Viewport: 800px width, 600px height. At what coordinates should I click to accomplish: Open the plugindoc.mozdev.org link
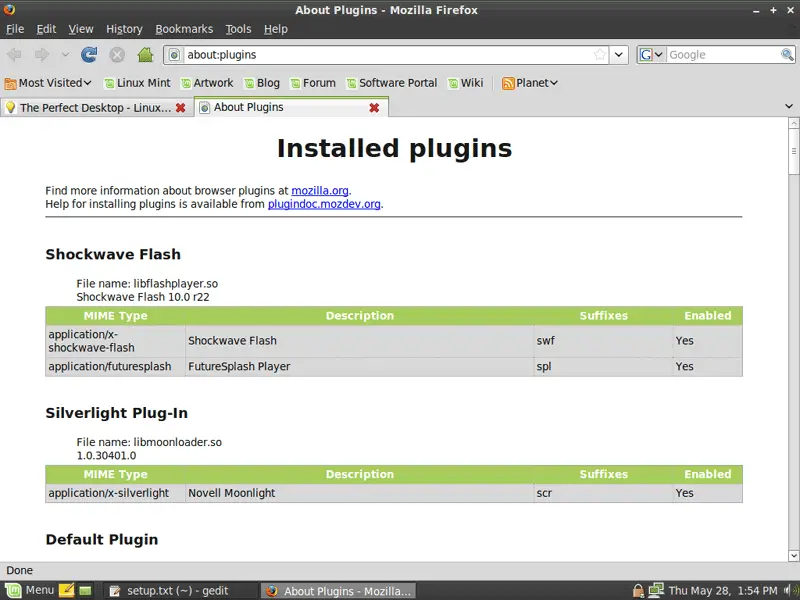pyautogui.click(x=324, y=204)
